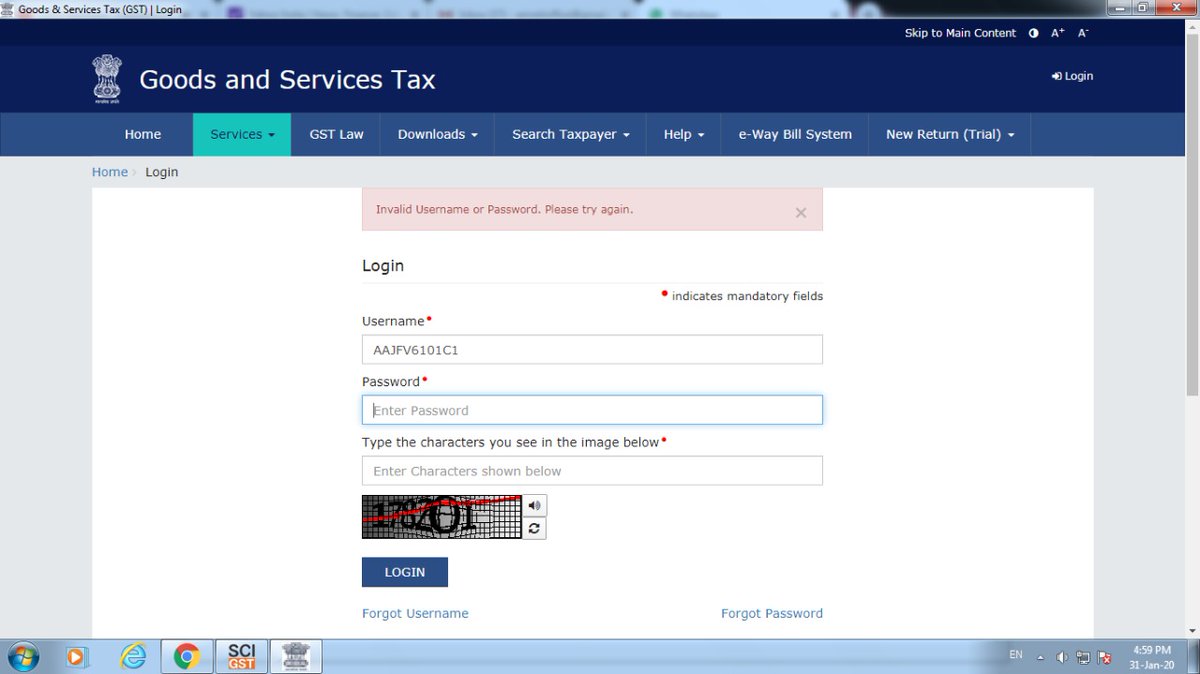Open the Action Center flag icon

pos(1105,658)
